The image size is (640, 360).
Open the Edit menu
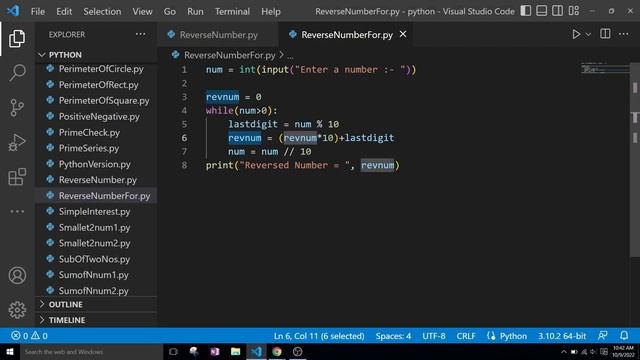[x=64, y=11]
